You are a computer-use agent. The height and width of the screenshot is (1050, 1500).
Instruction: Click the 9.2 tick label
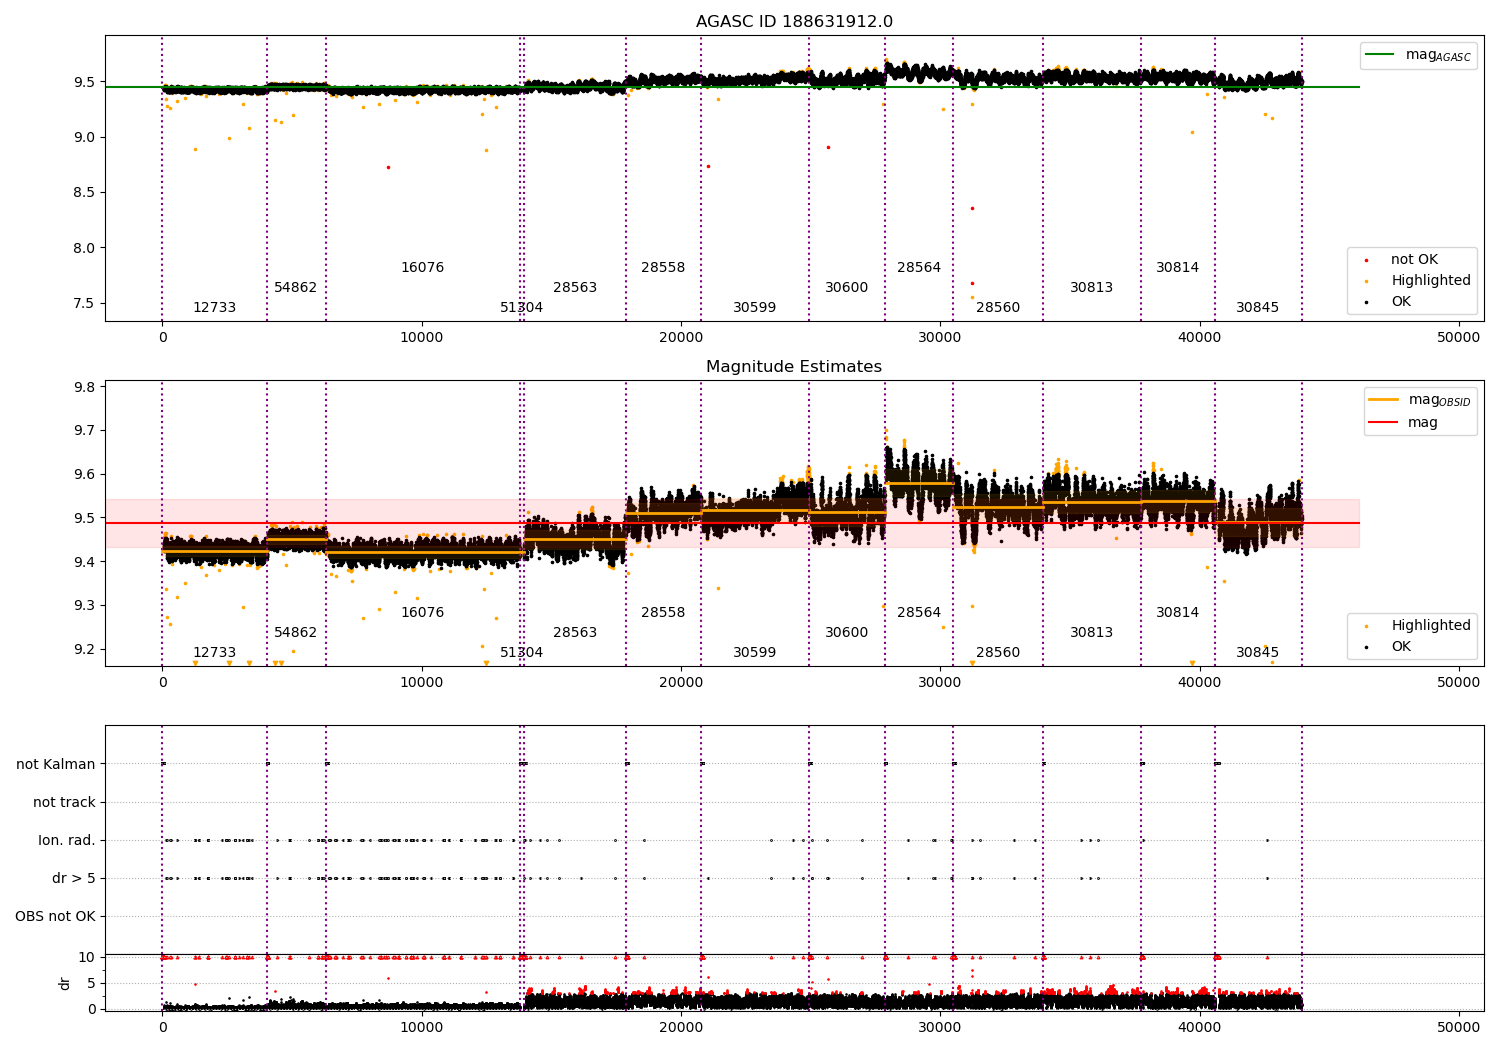pyautogui.click(x=84, y=649)
